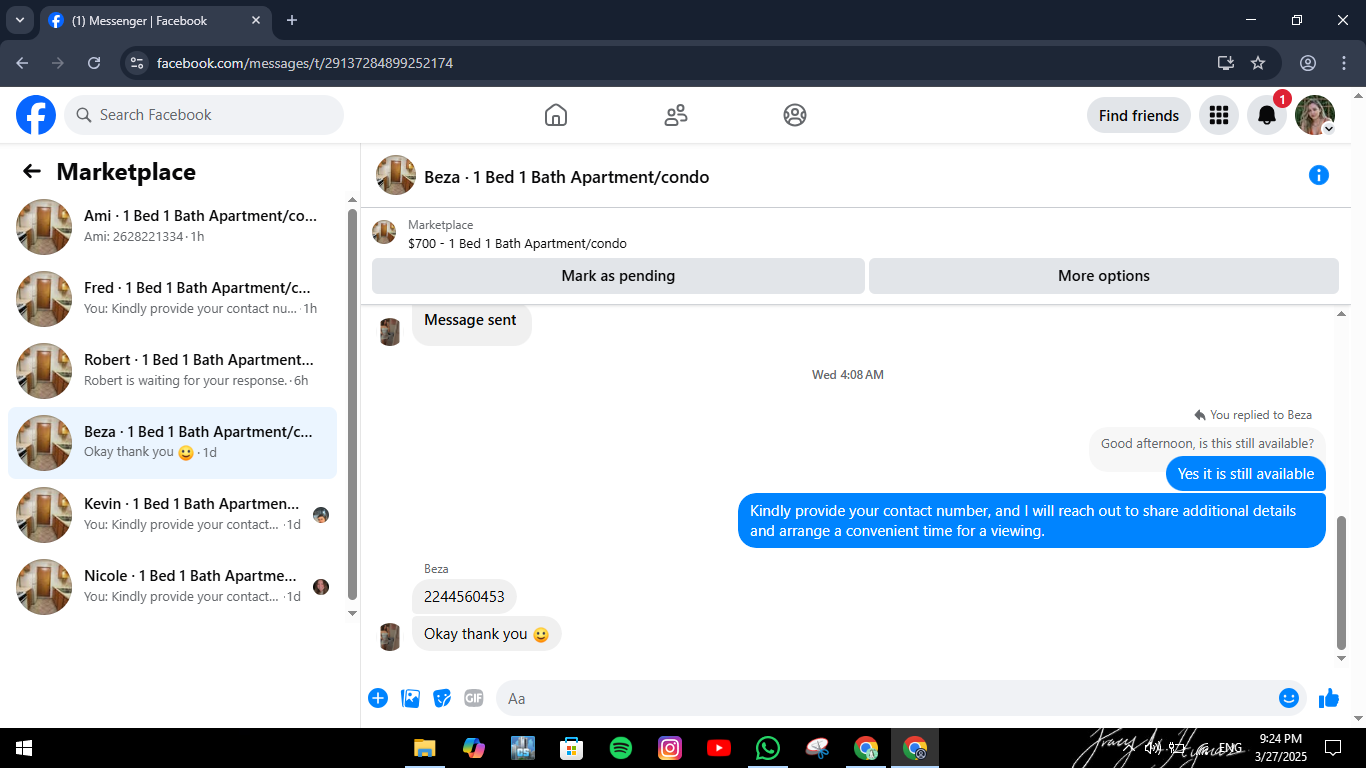Screen dimensions: 1366x768
Task: Open the conversation information icon
Action: coord(1319,176)
